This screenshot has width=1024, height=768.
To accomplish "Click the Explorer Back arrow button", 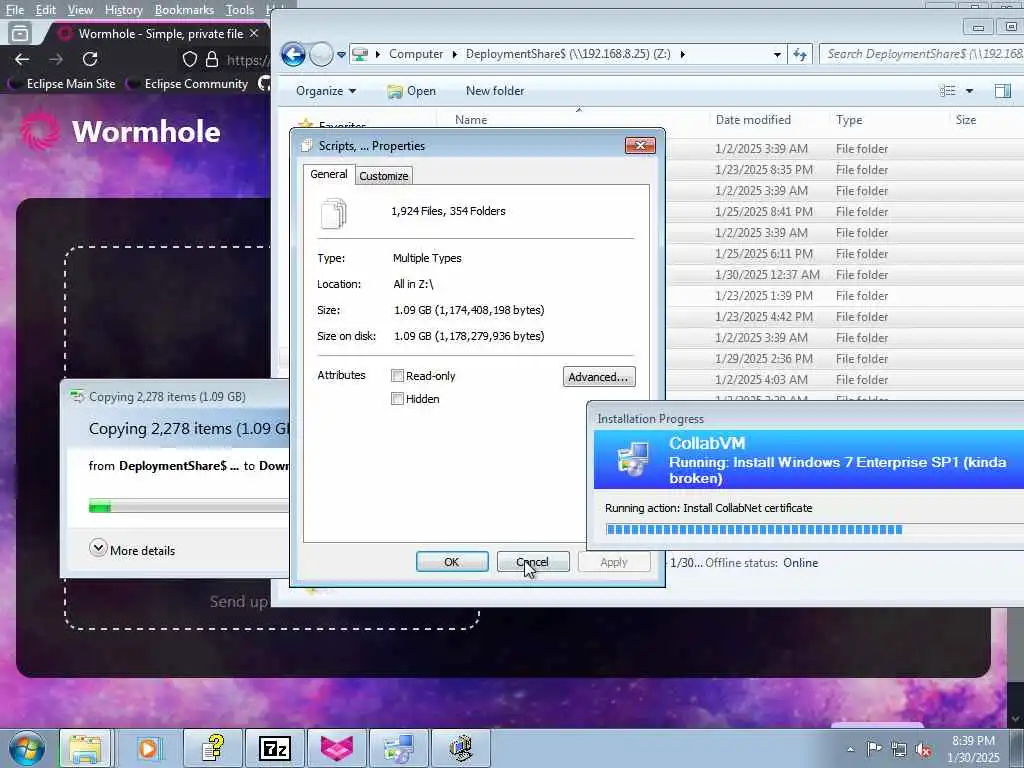I will (x=293, y=54).
